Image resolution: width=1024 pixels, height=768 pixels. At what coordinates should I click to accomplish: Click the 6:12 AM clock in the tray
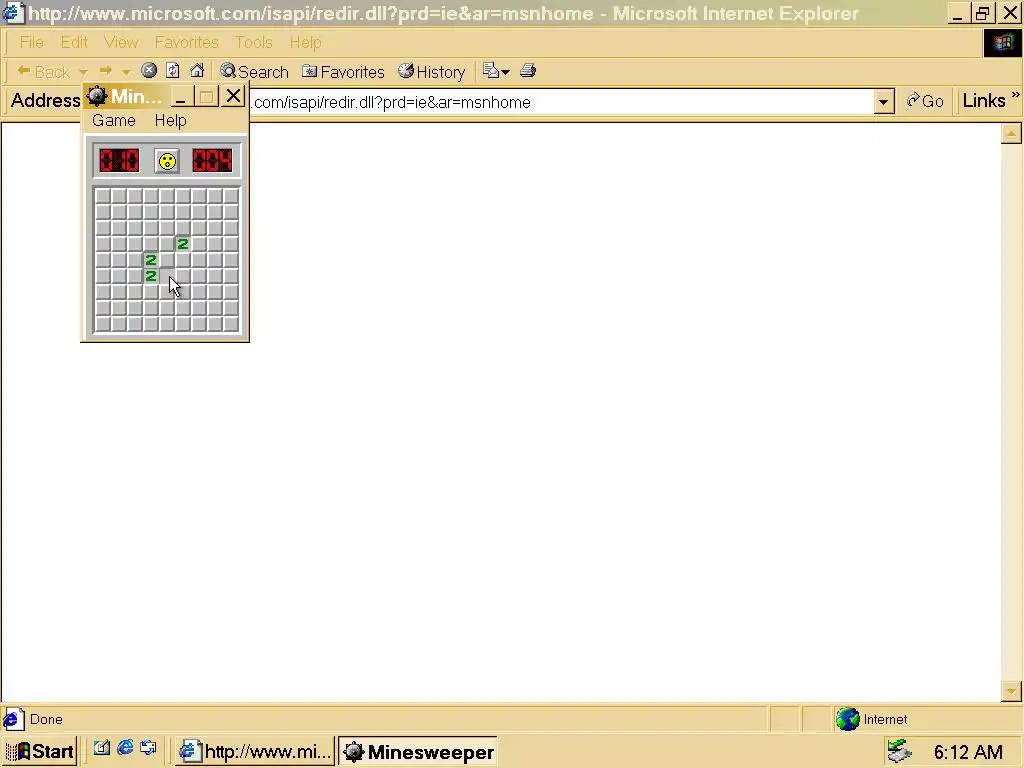968,752
